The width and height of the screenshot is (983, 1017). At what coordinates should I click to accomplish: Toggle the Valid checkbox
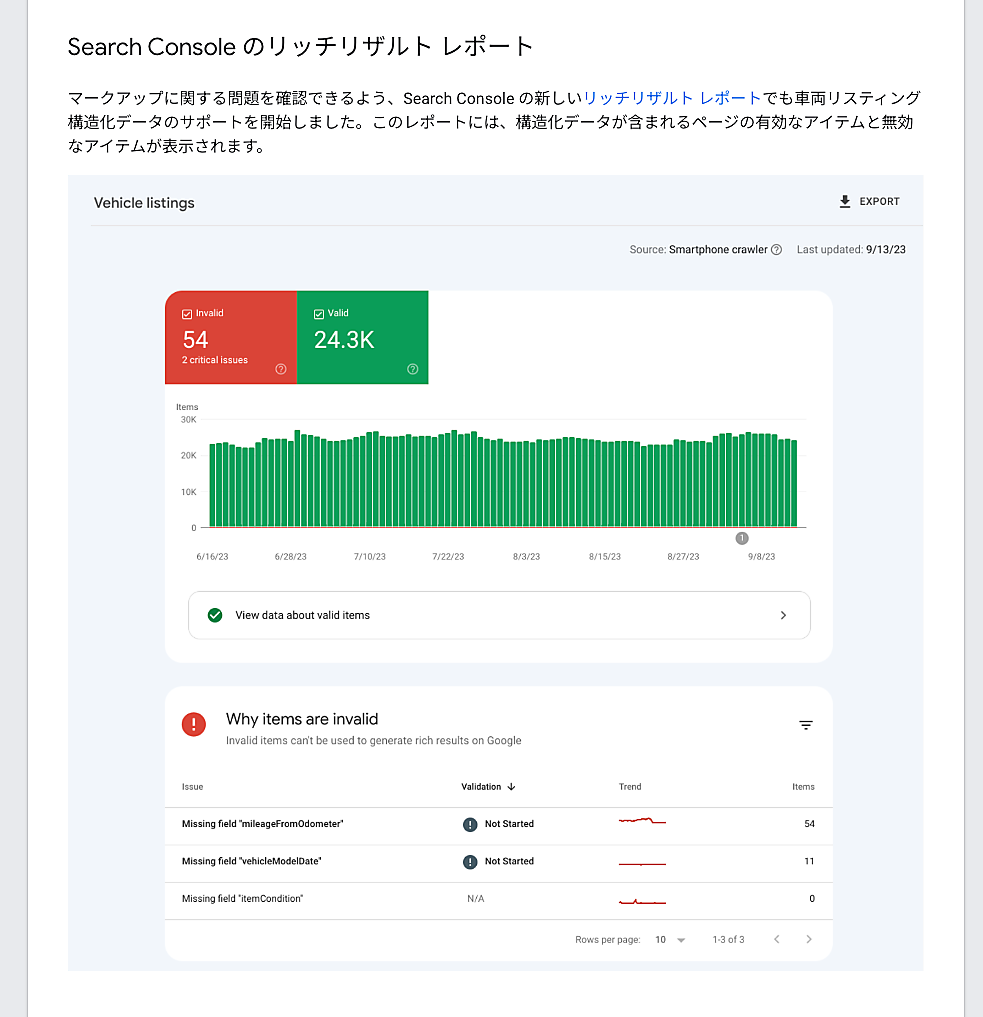319,314
